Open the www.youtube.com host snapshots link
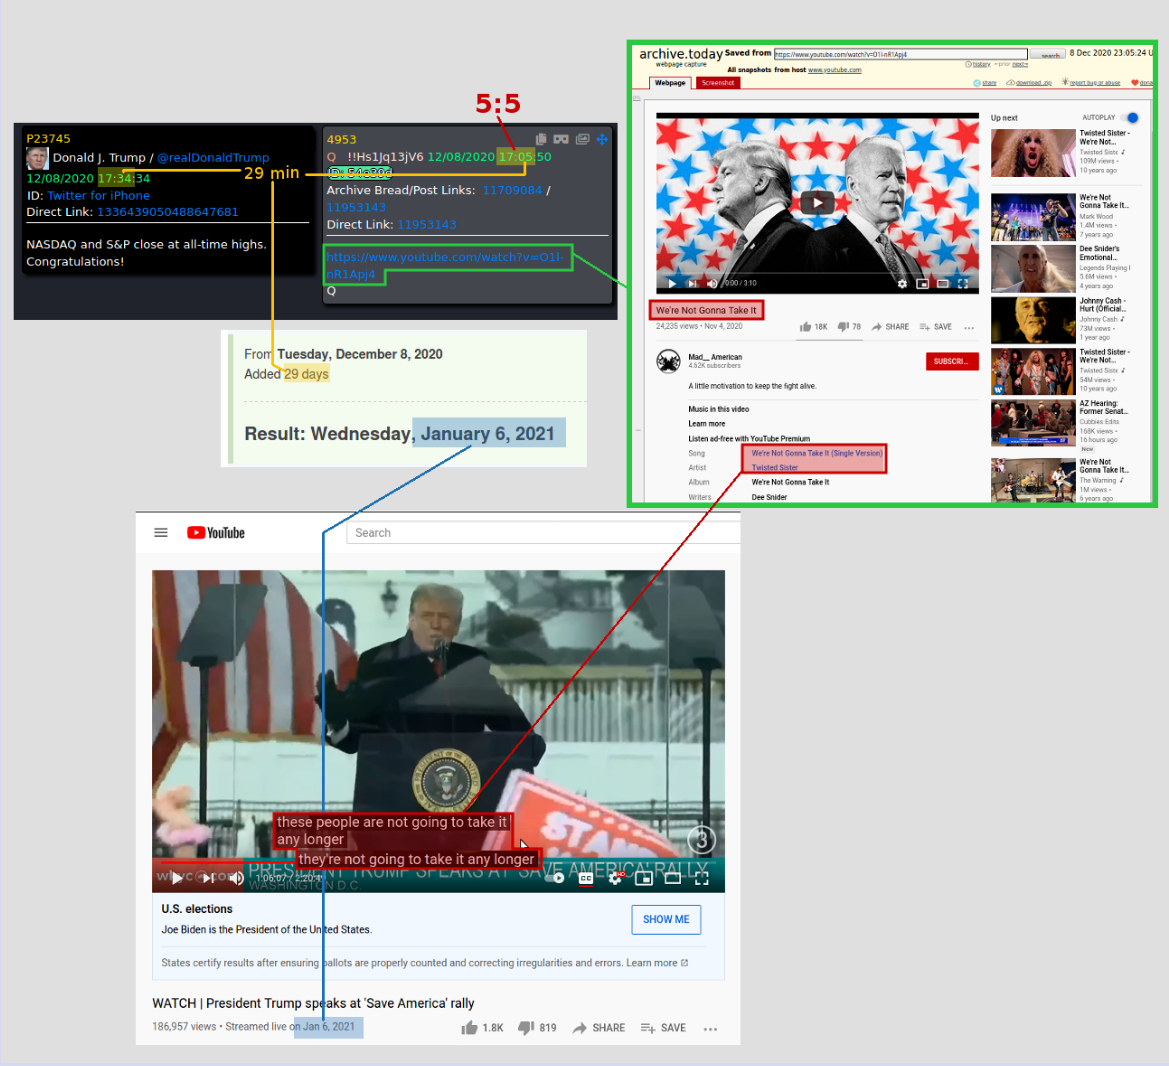1169x1066 pixels. [x=834, y=70]
